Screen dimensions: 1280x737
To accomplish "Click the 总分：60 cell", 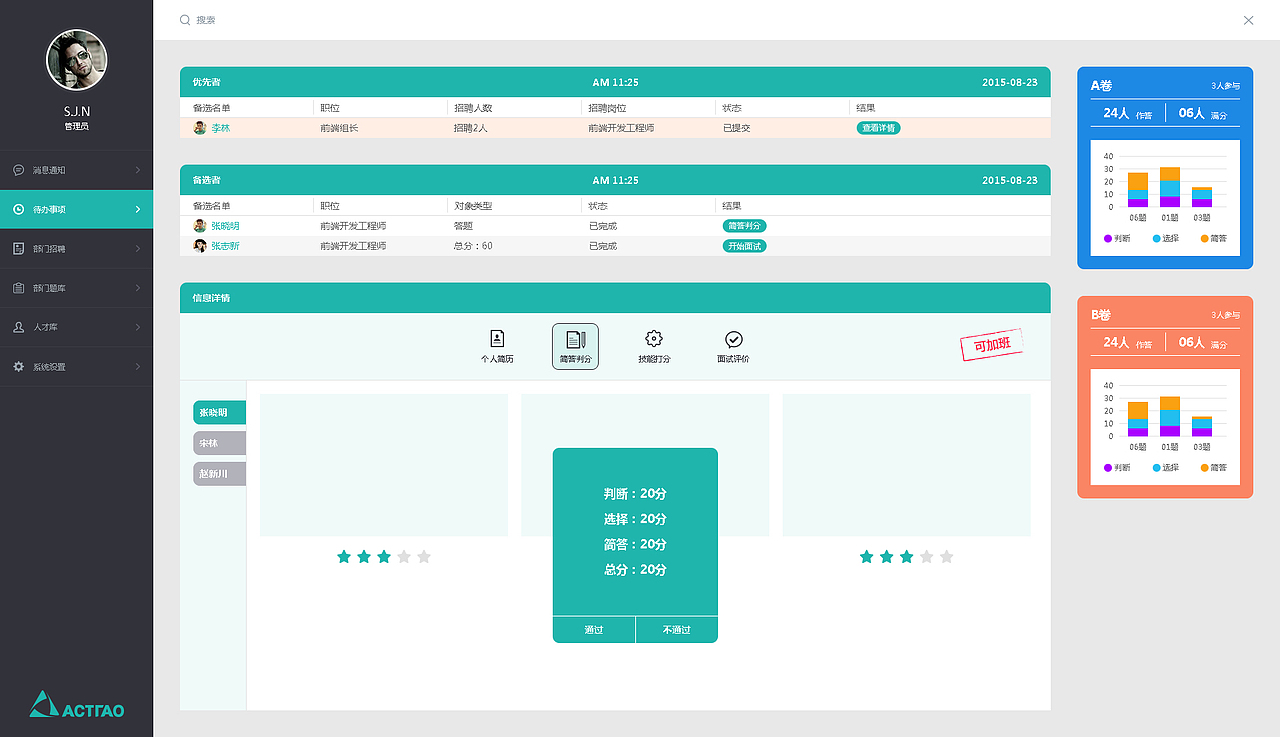I will pyautogui.click(x=473, y=246).
